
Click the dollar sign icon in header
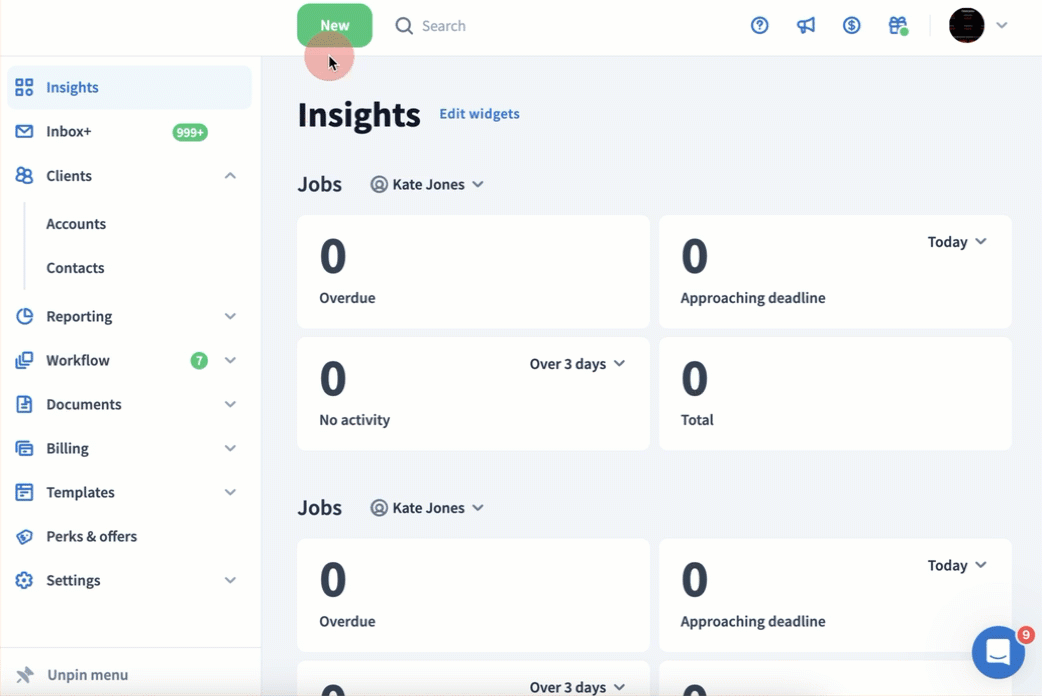coord(851,26)
